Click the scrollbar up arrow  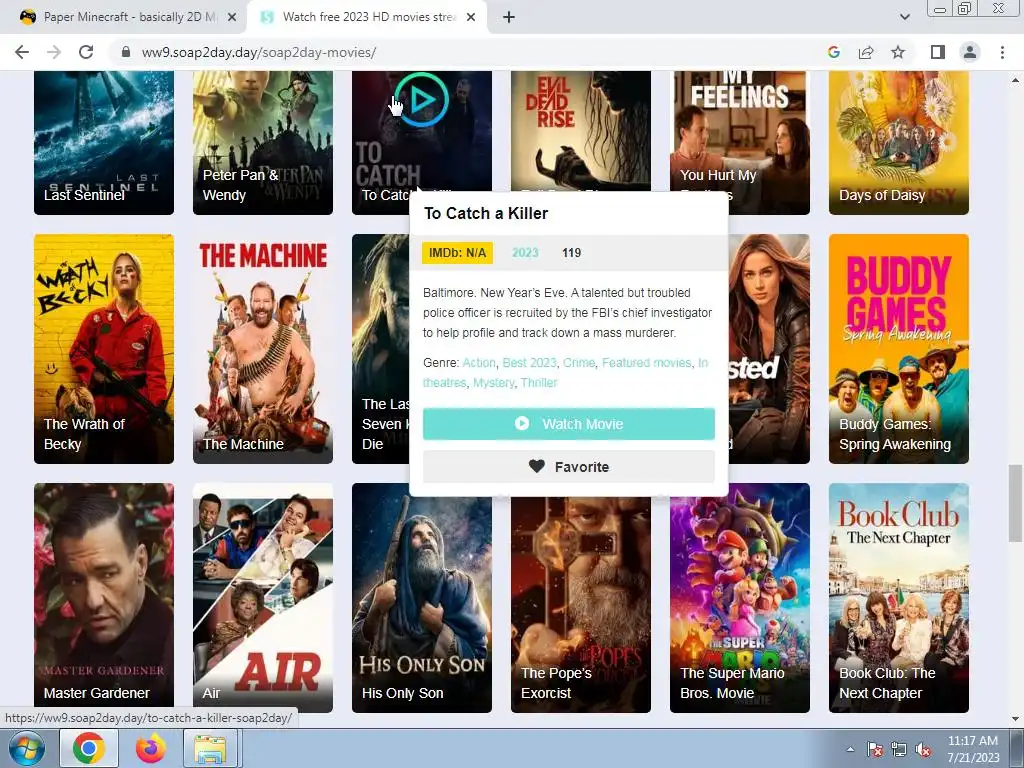pos(1015,80)
